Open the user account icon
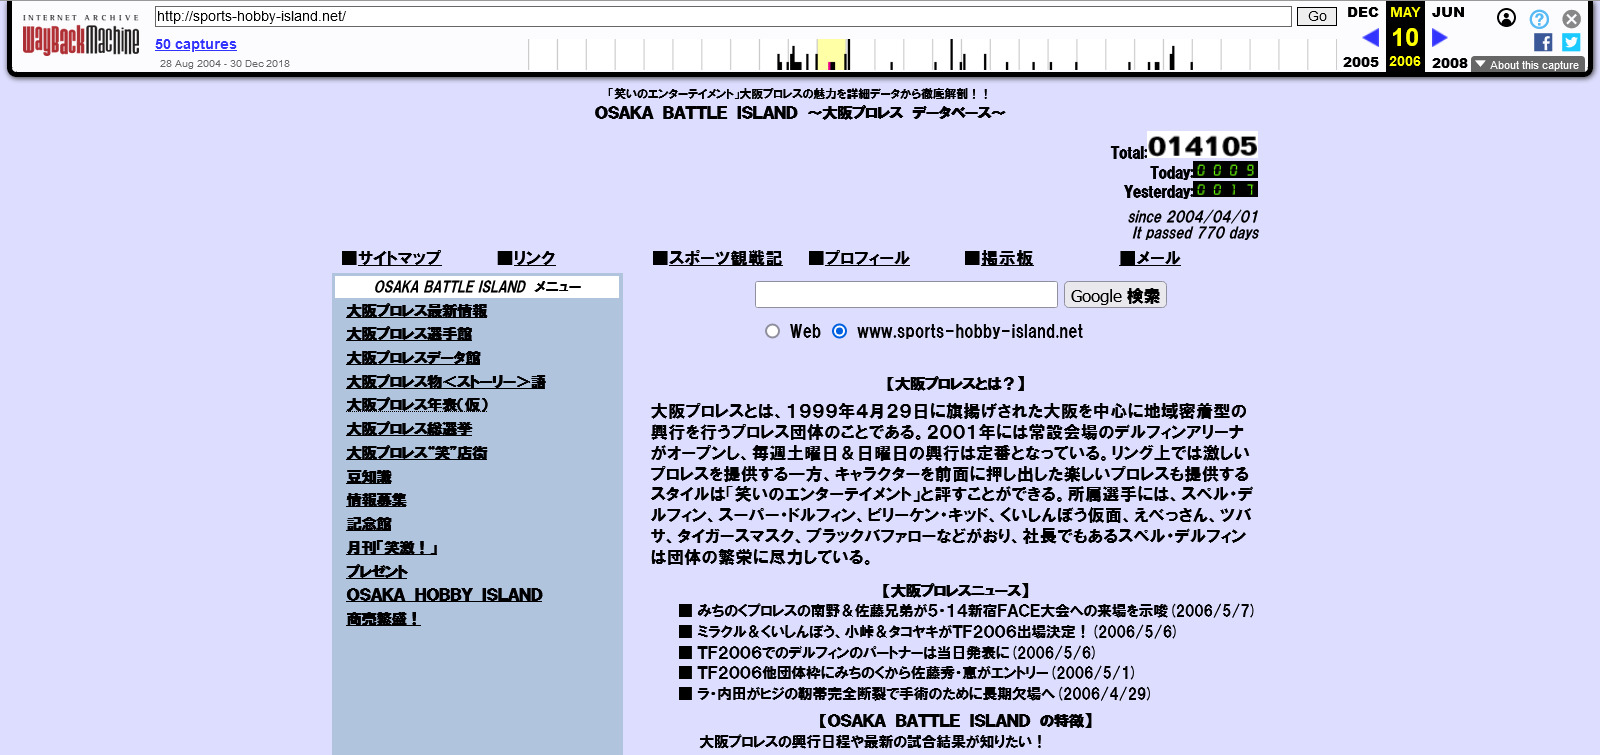The width and height of the screenshot is (1600, 755). 1506,18
